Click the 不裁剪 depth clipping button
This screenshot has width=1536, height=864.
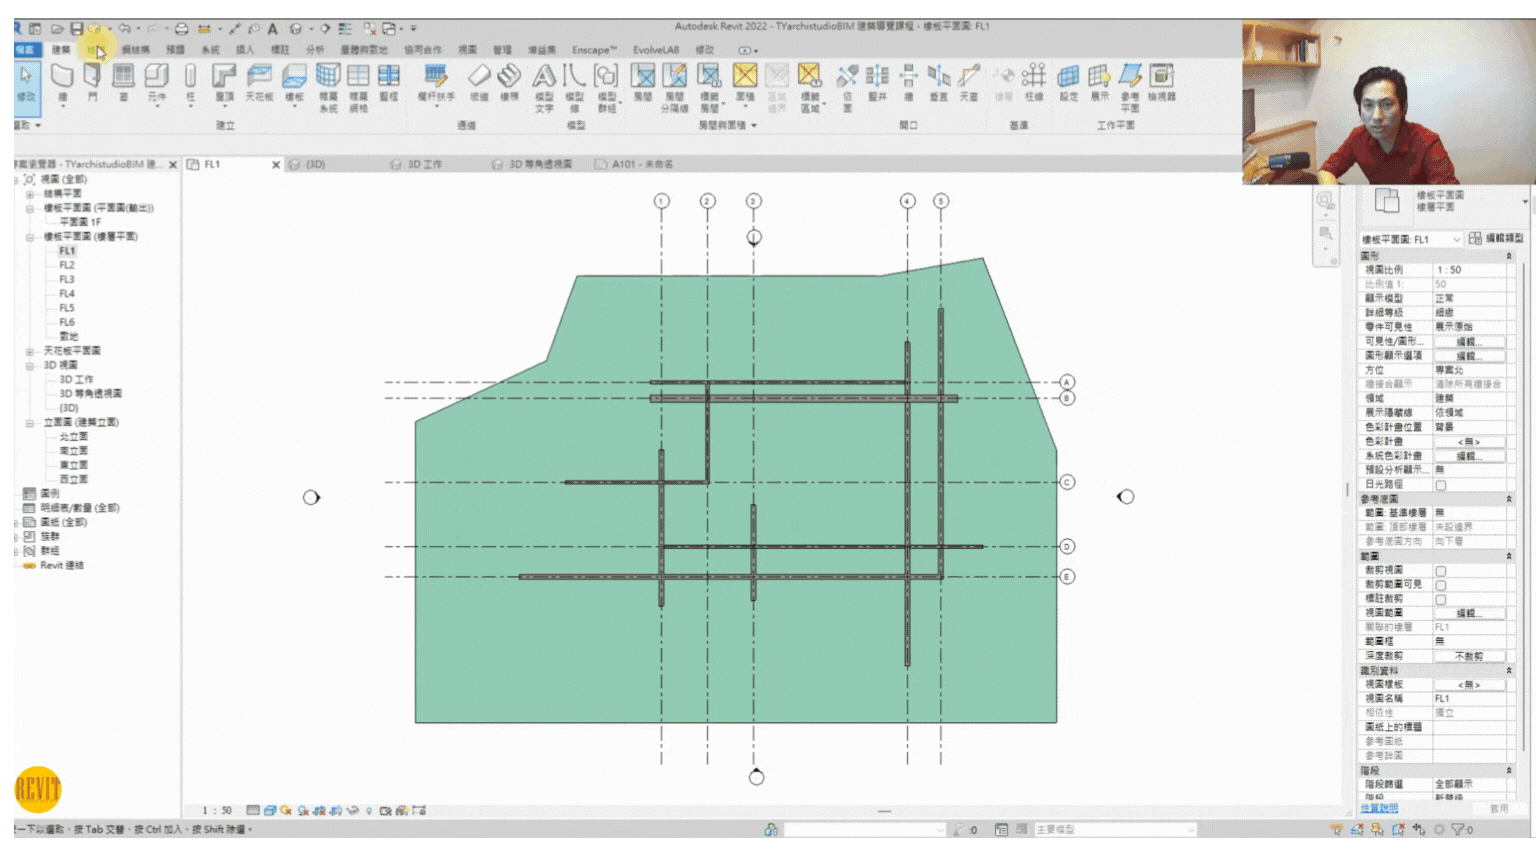tap(1468, 656)
